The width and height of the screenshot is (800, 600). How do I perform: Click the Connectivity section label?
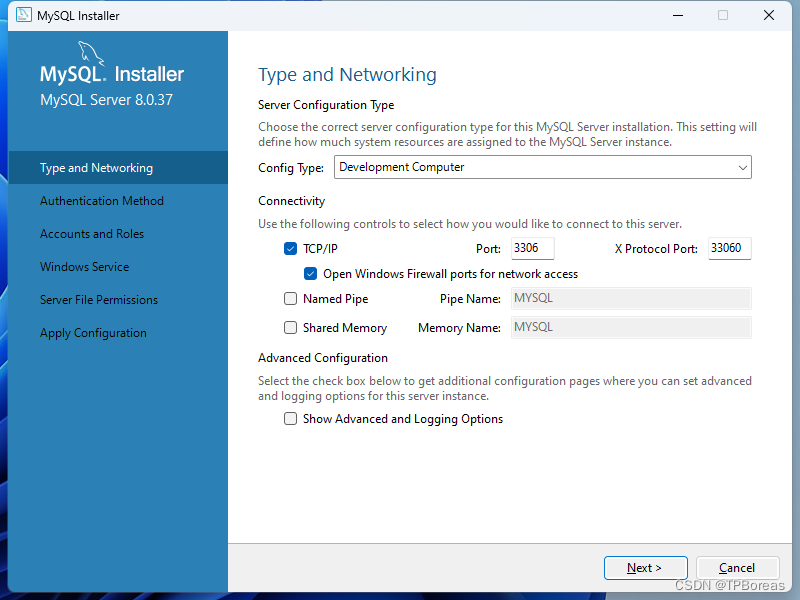(x=291, y=201)
